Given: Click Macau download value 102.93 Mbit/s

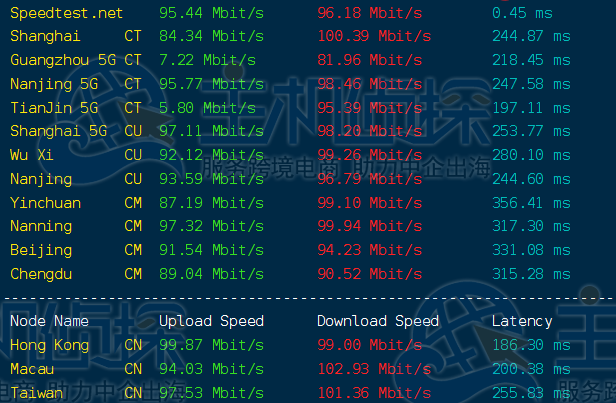Looking at the screenshot, I should pos(374,369).
